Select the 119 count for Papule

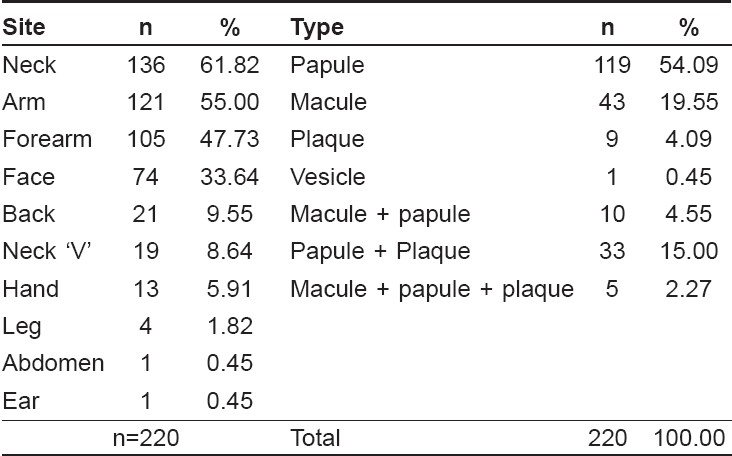point(612,65)
